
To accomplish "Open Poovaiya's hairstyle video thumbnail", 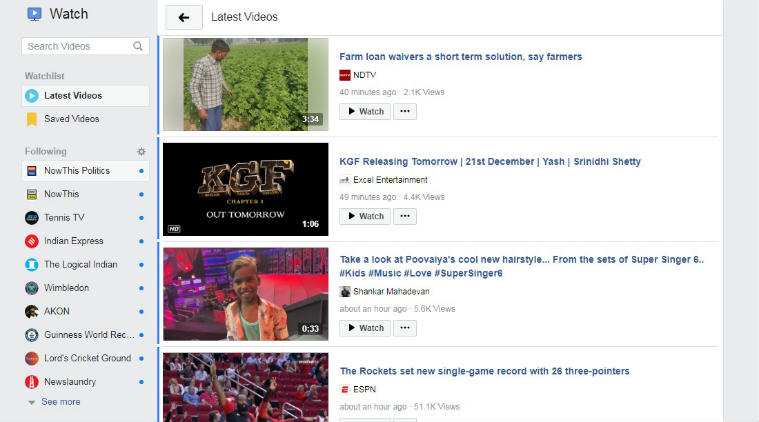I will [x=245, y=294].
